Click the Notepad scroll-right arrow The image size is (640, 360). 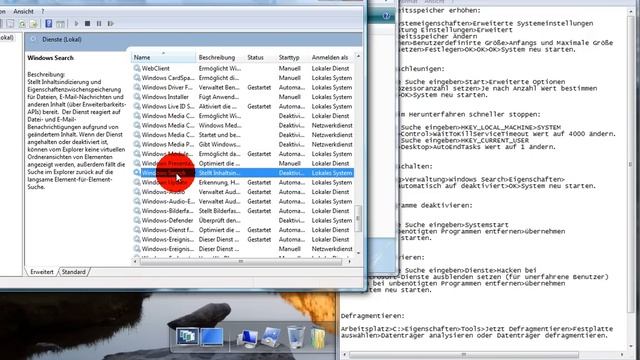pyautogui.click(x=622, y=355)
